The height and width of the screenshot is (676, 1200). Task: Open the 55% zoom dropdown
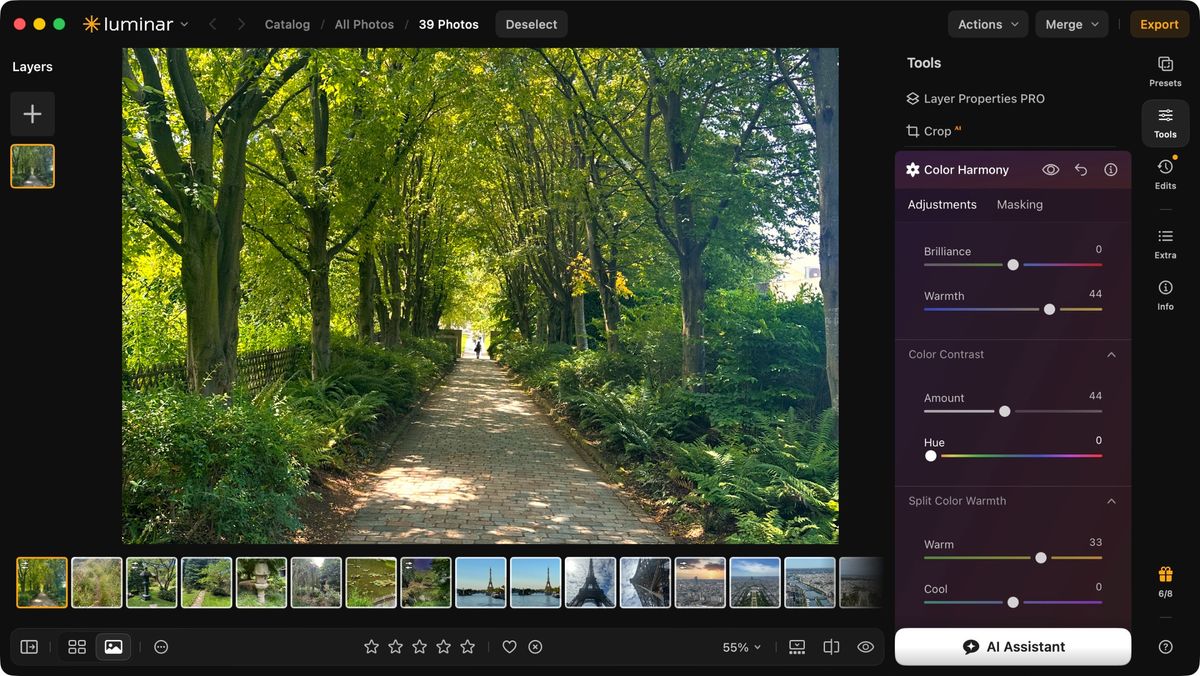(742, 647)
